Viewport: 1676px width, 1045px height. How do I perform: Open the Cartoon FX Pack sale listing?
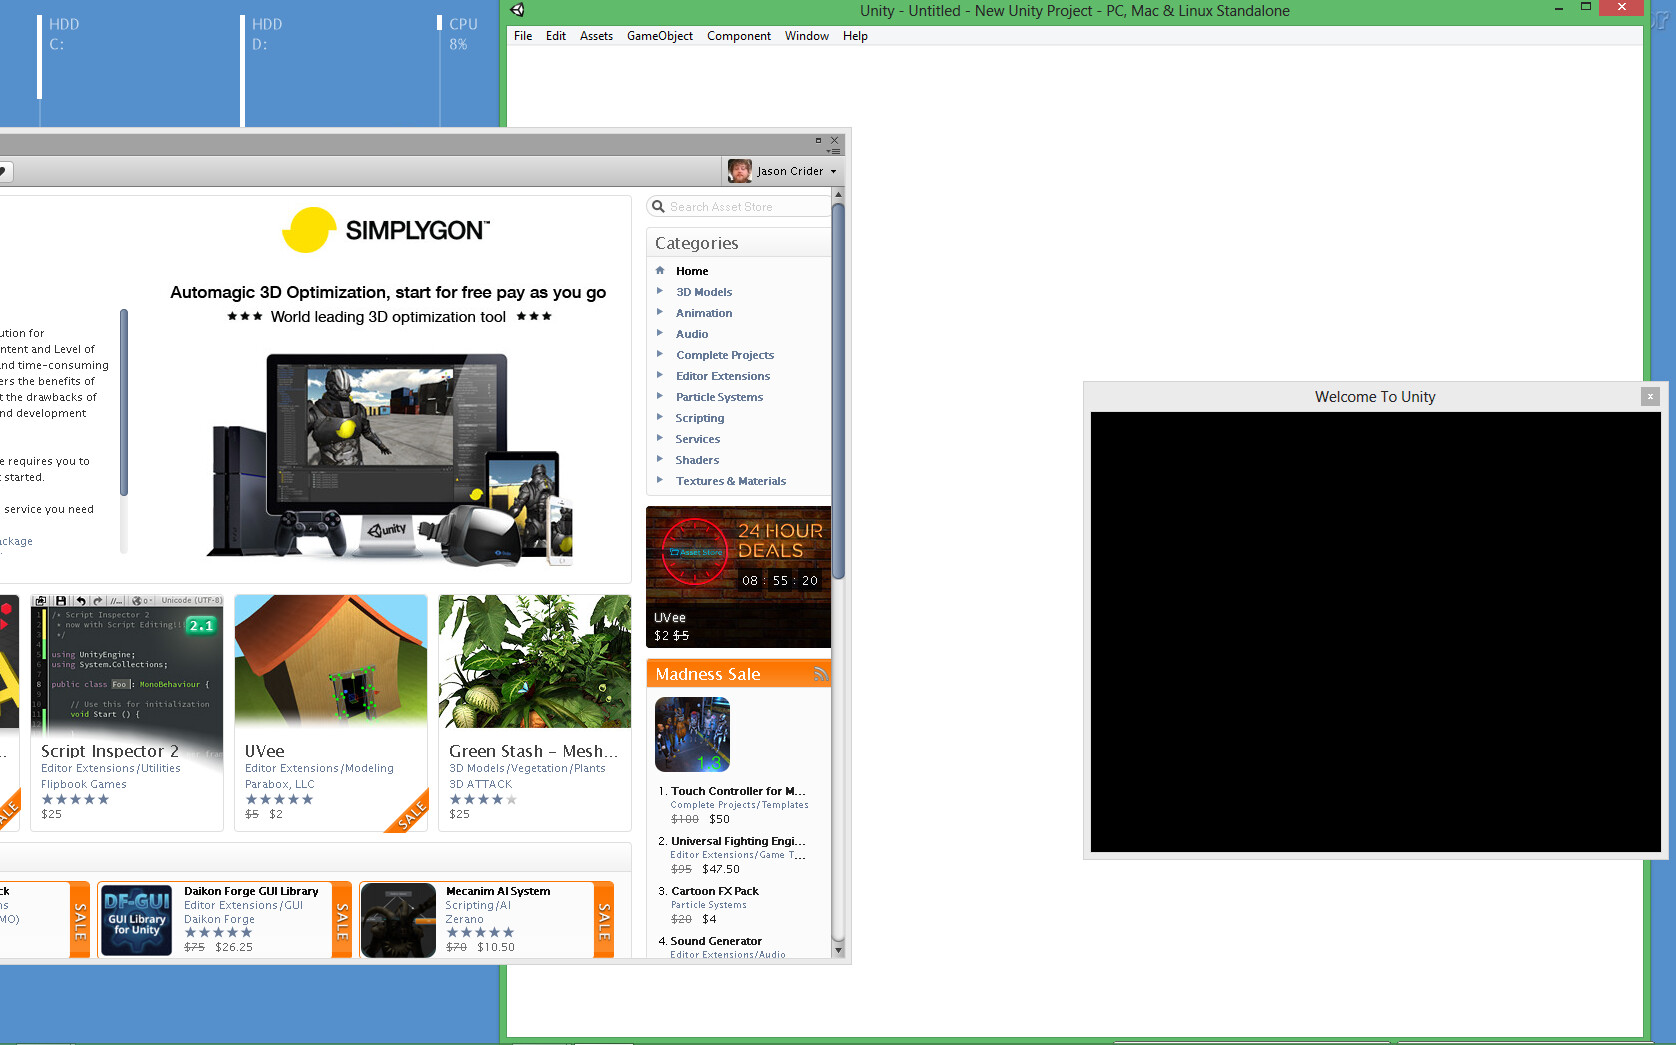point(714,891)
